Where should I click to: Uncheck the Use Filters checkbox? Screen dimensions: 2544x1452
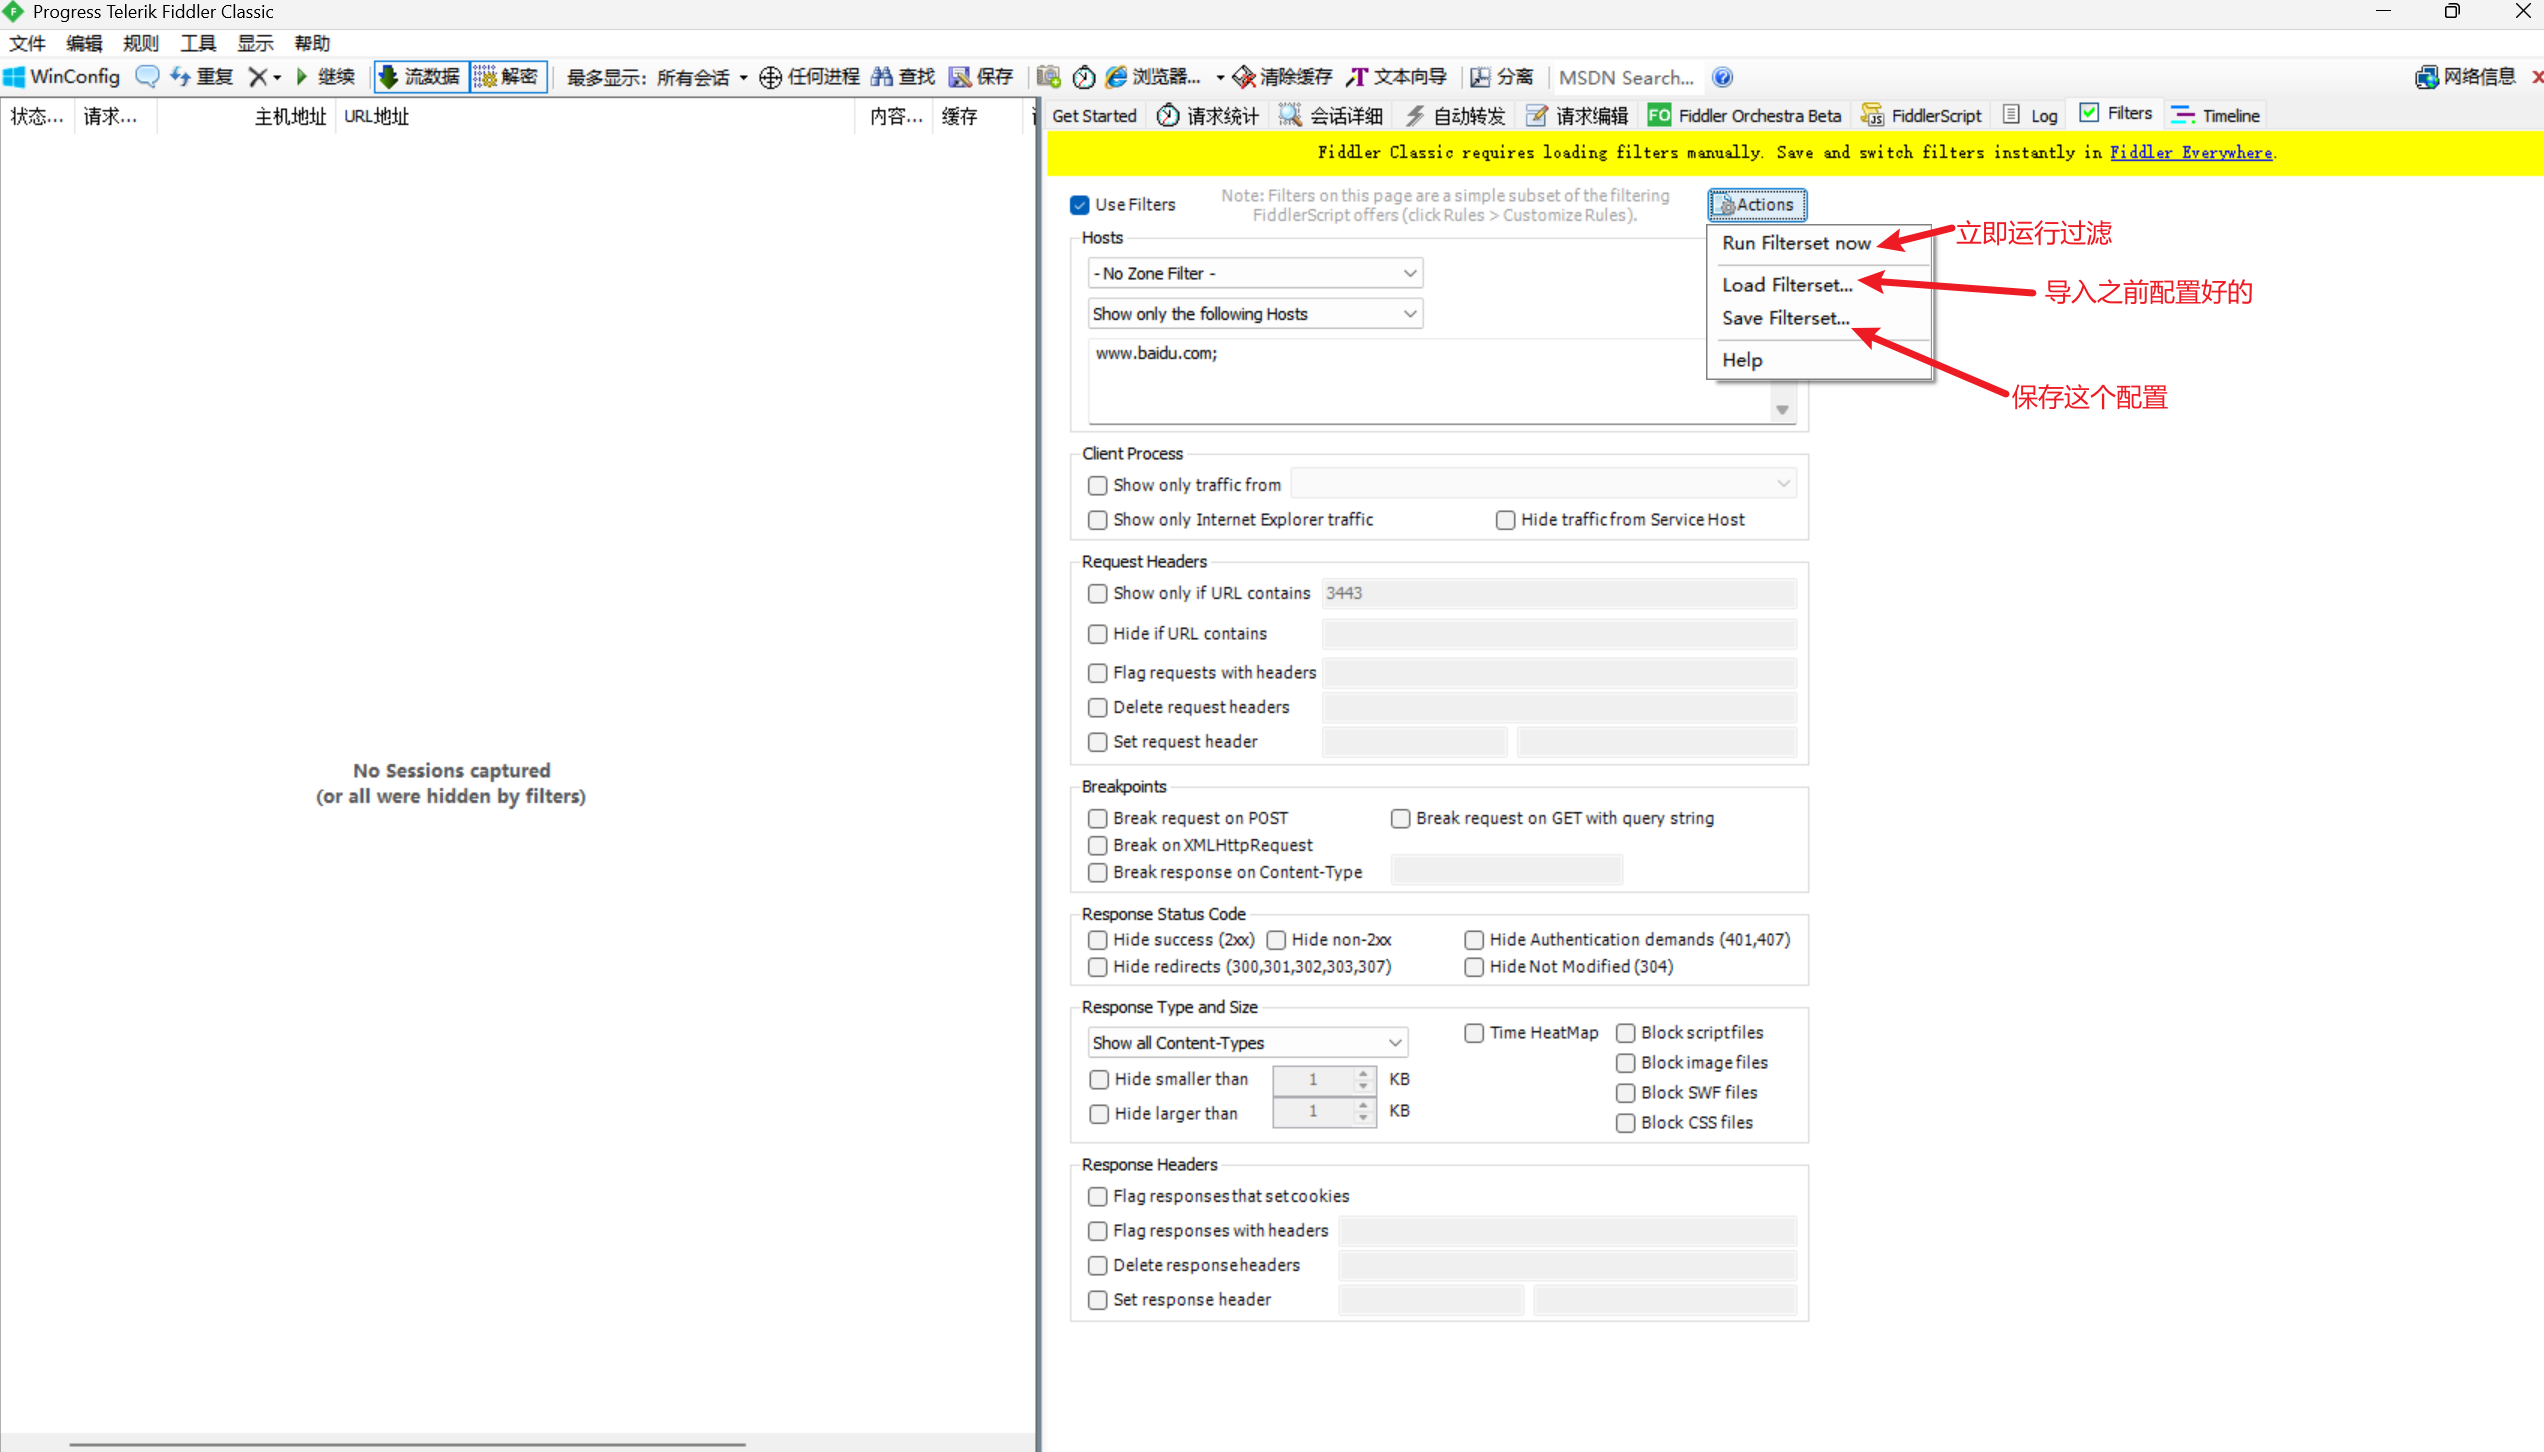click(1080, 205)
